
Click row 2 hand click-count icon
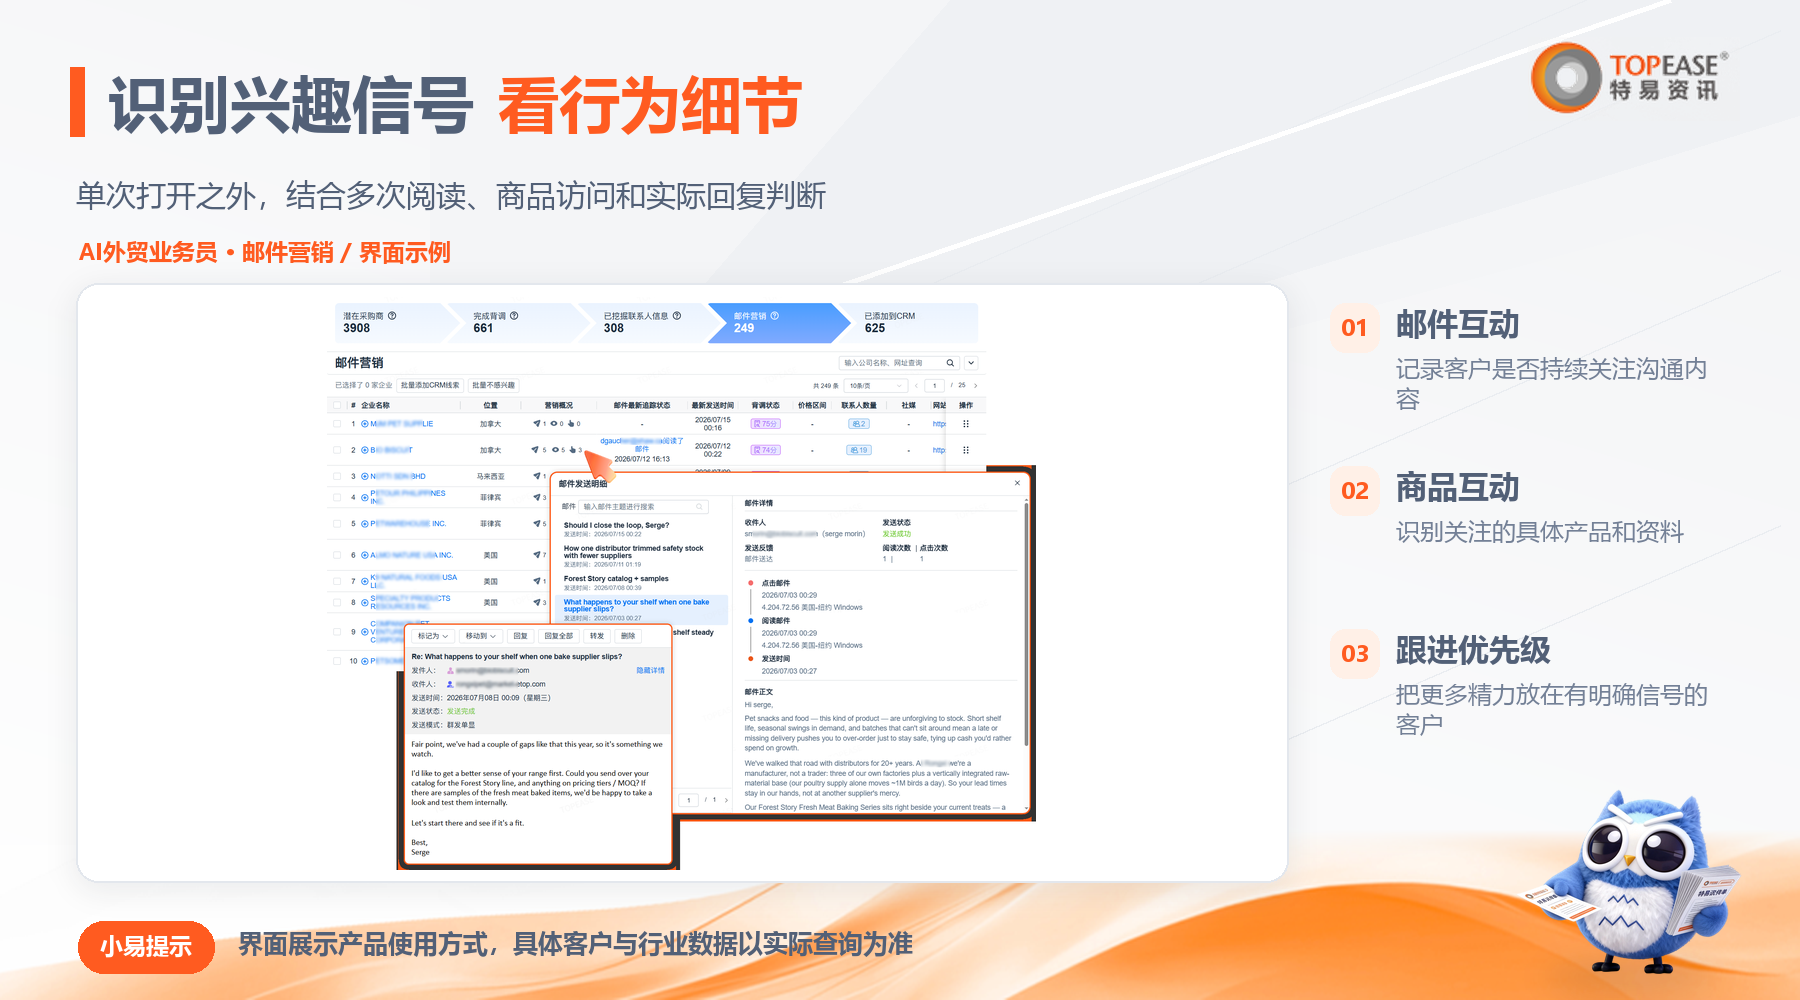[572, 450]
